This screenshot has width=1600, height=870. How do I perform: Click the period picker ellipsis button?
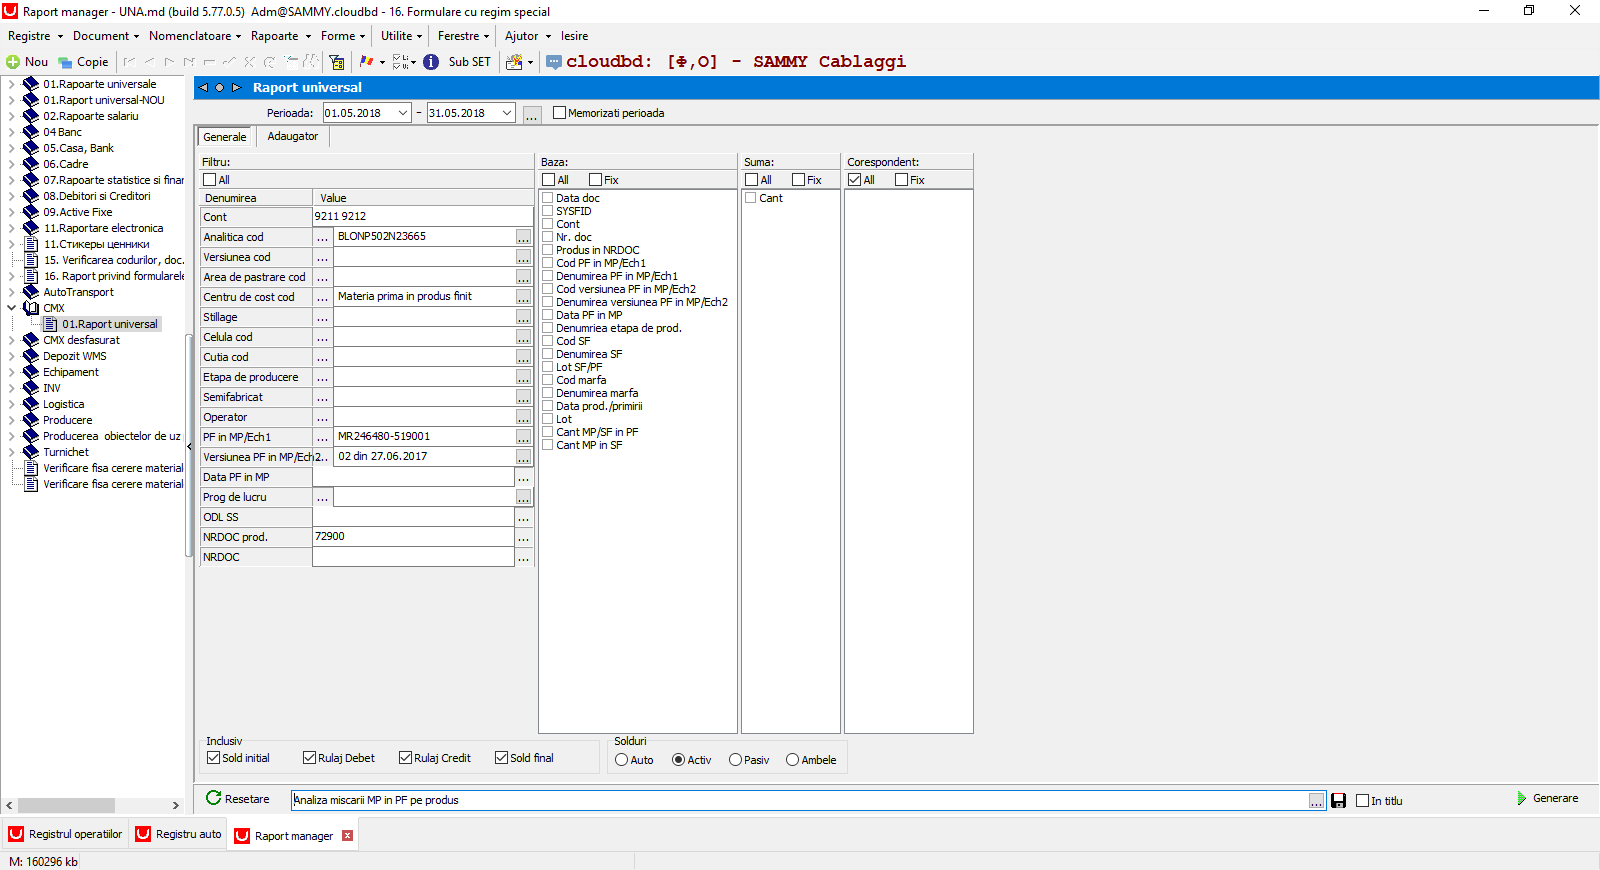pyautogui.click(x=532, y=114)
